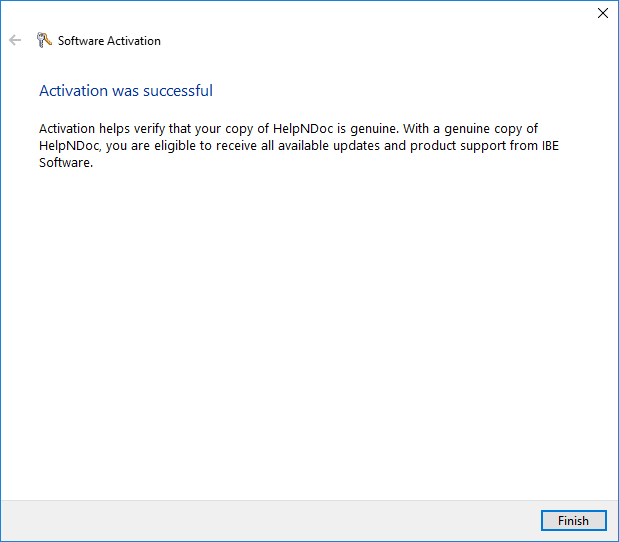Click the Finish button
The width and height of the screenshot is (619, 542).
pos(573,520)
